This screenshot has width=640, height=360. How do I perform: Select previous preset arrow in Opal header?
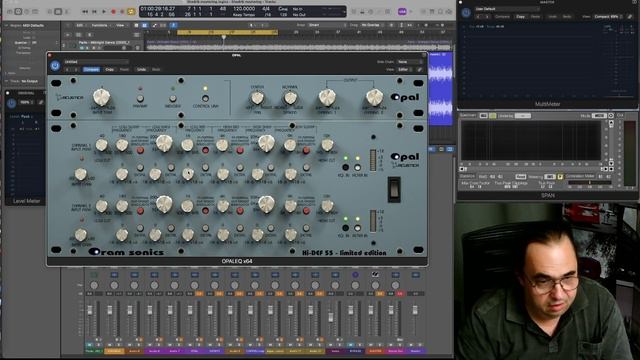(x=68, y=69)
